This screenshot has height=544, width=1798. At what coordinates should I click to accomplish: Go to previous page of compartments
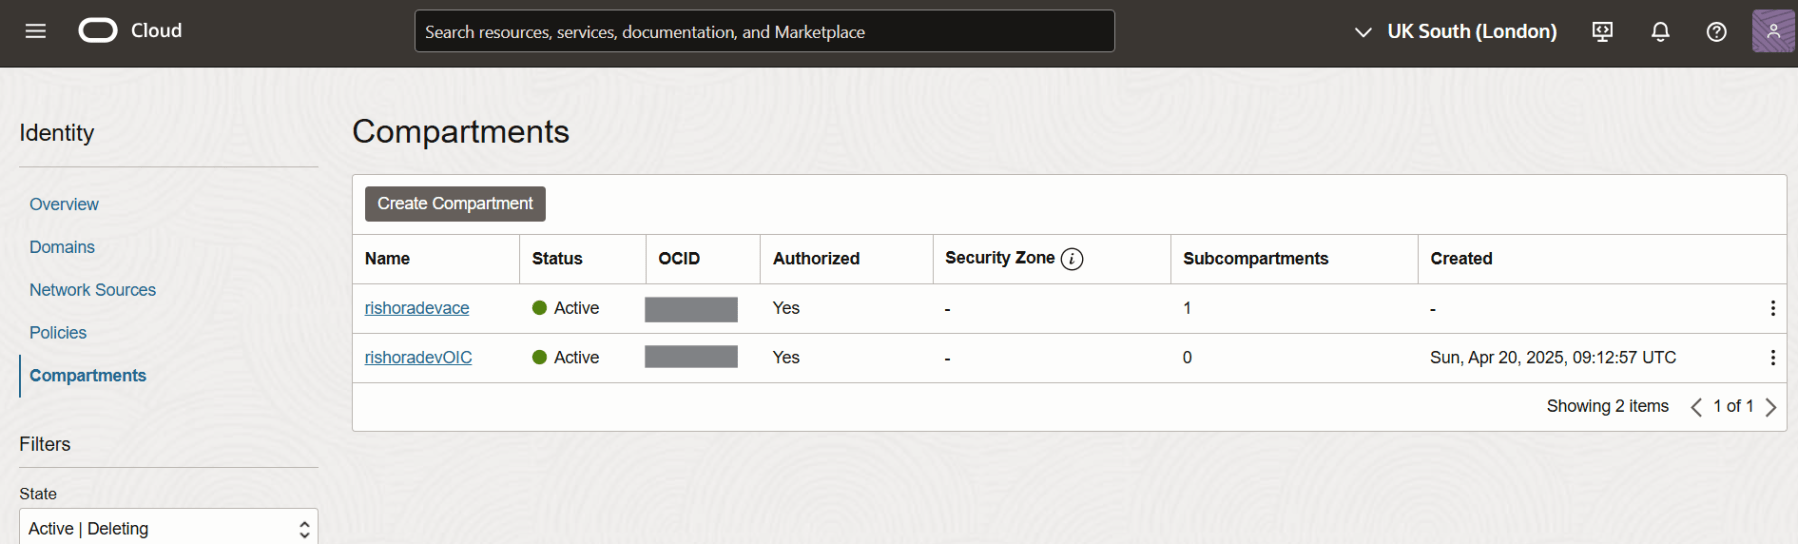(1696, 407)
